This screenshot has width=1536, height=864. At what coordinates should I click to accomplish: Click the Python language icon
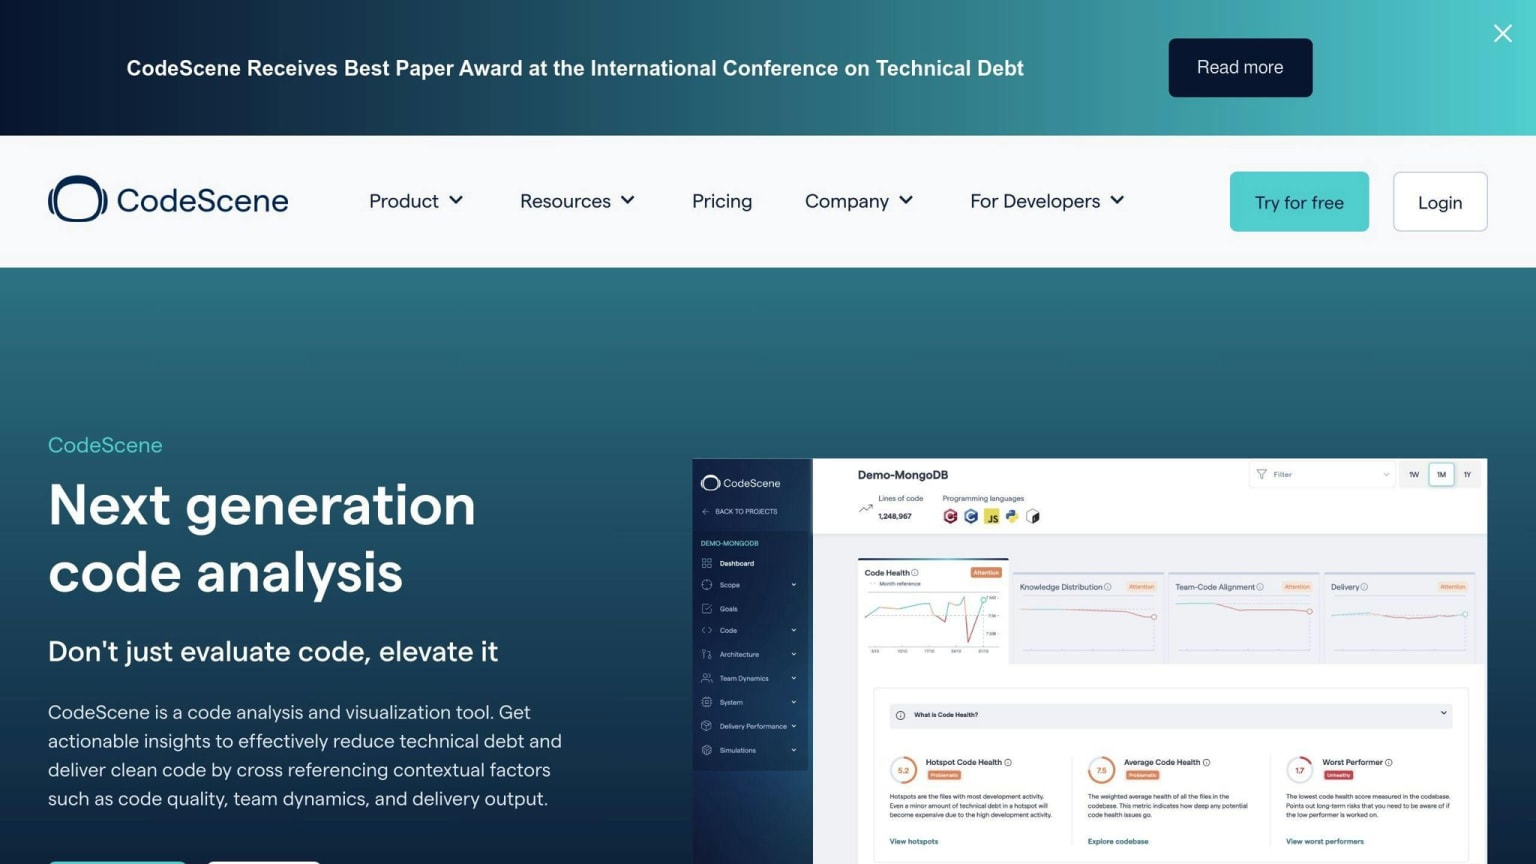pyautogui.click(x=1012, y=516)
